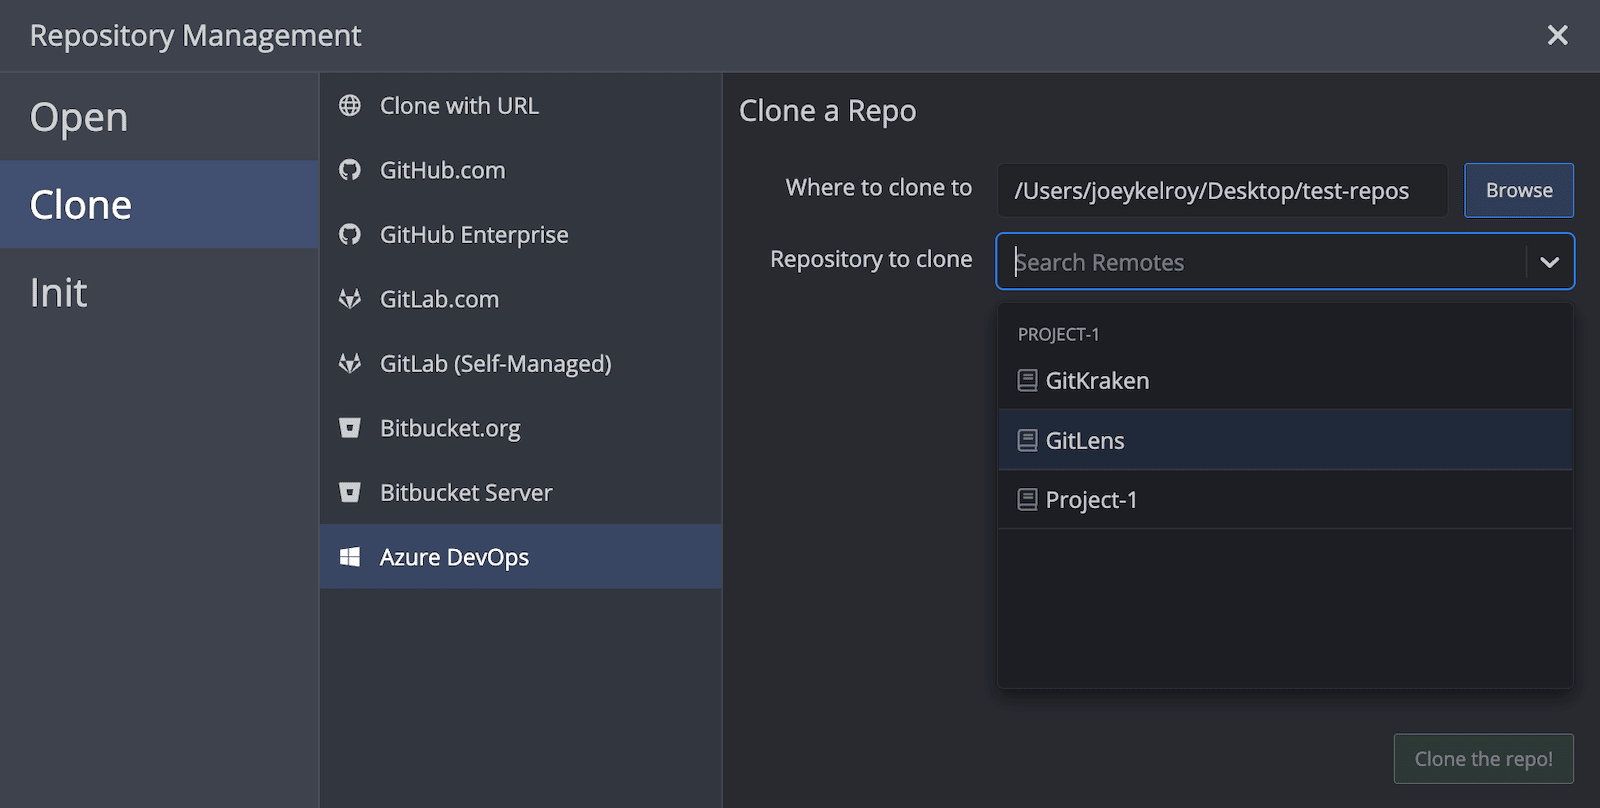Click the GitHub Enterprise octocat icon
Screen dimensions: 1600x808
pyautogui.click(x=350, y=234)
